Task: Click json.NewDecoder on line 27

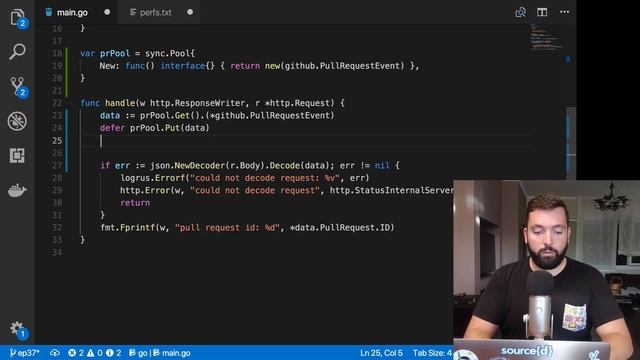Action: [x=187, y=165]
